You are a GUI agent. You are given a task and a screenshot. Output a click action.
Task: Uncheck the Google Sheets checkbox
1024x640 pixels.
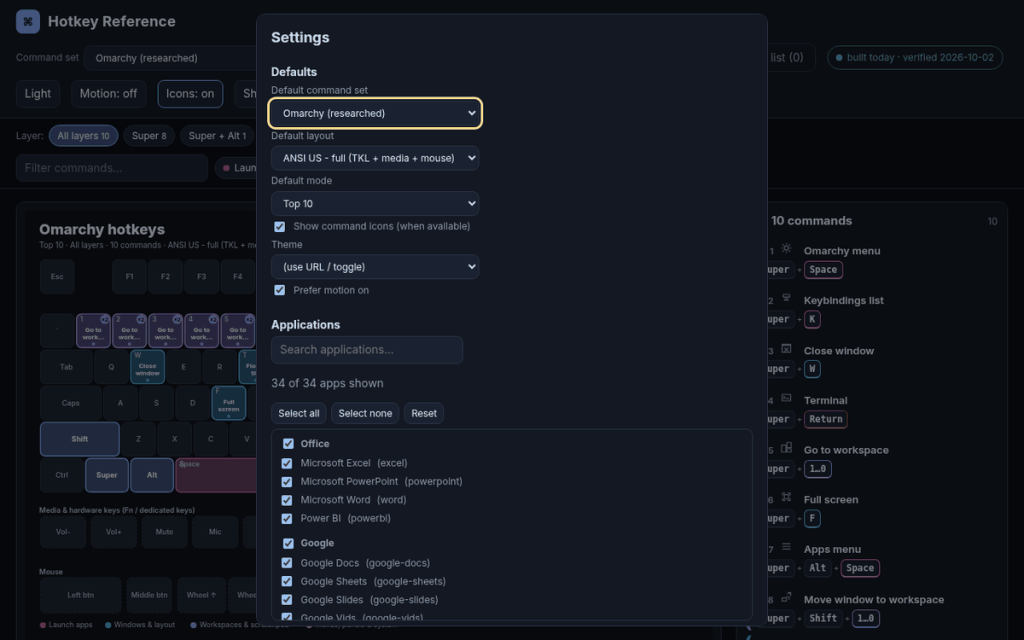[x=287, y=581]
